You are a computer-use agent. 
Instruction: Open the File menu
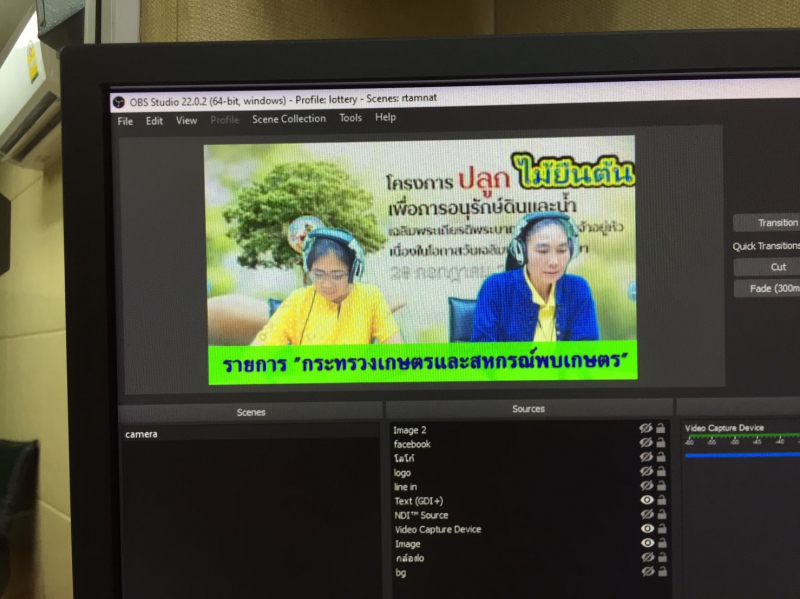point(125,121)
